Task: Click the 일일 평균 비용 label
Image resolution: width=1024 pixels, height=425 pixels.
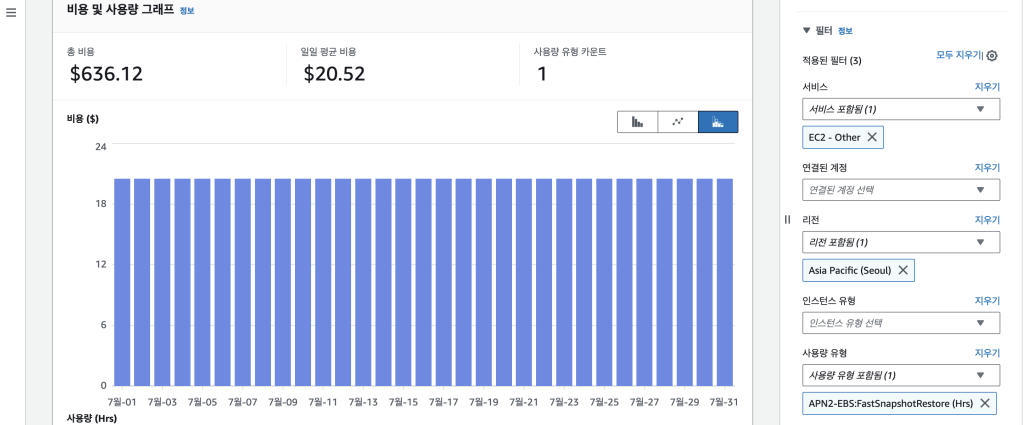Action: click(328, 52)
